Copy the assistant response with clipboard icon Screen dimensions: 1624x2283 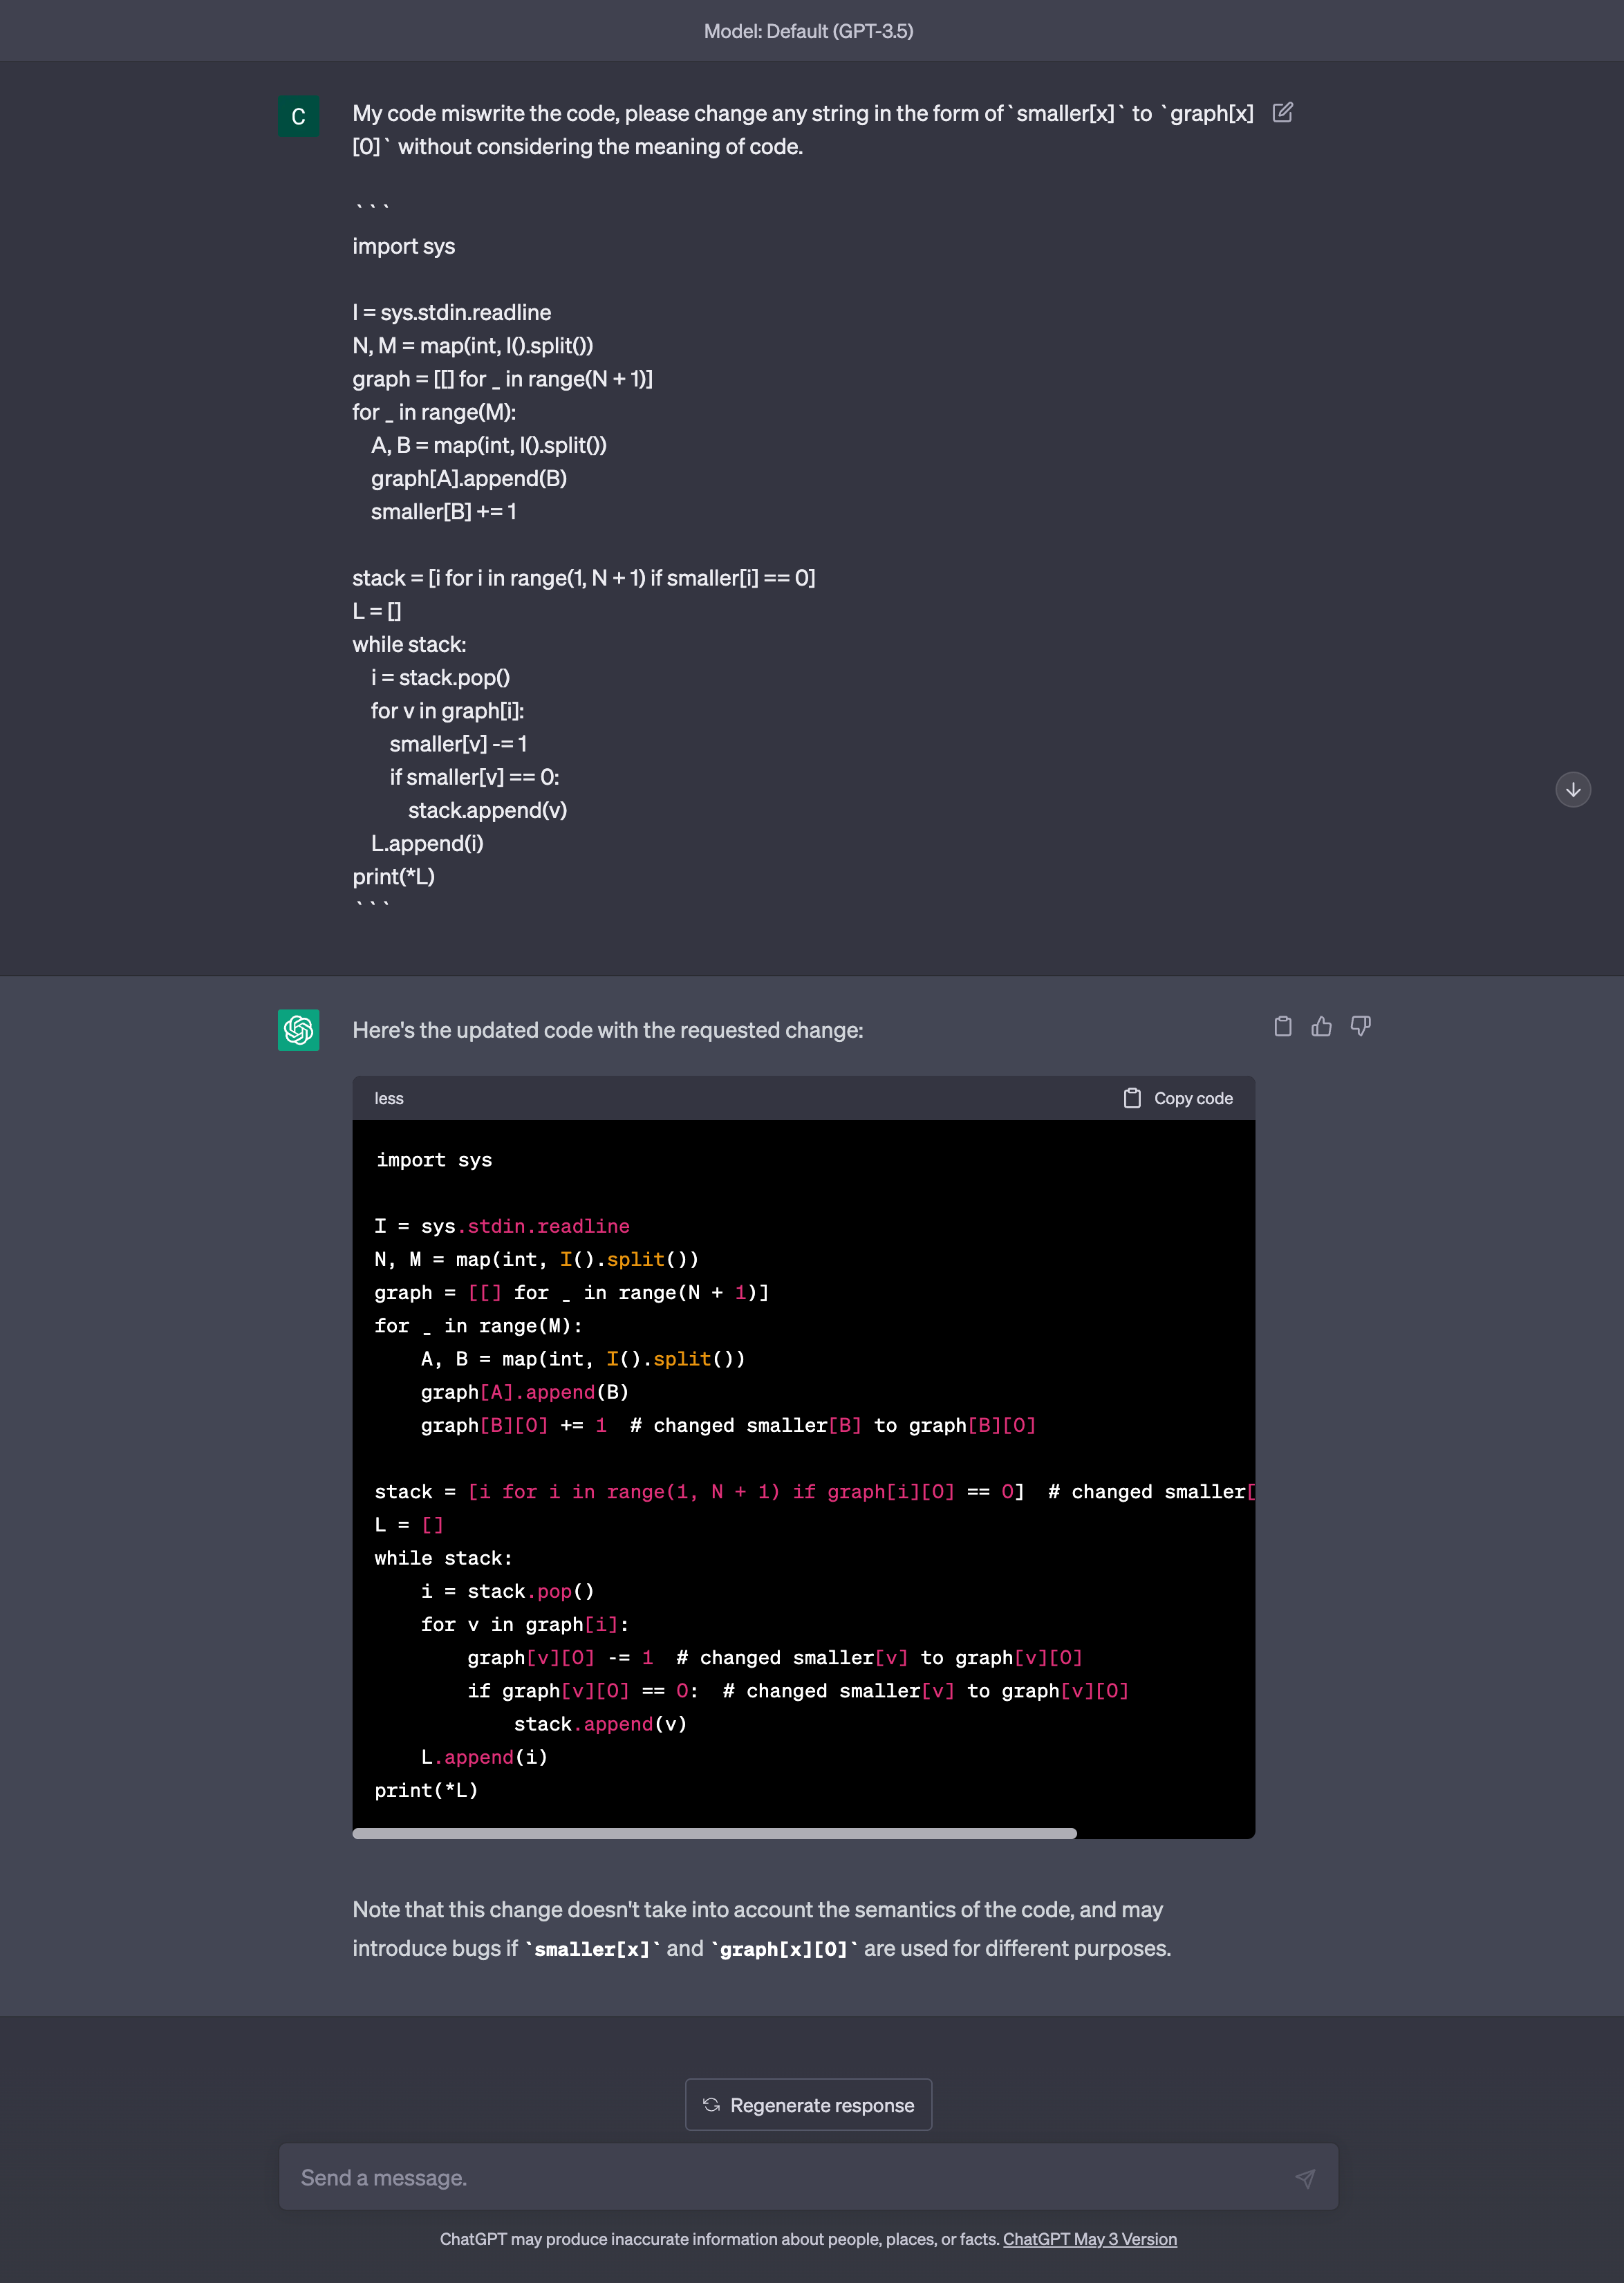1282,1026
